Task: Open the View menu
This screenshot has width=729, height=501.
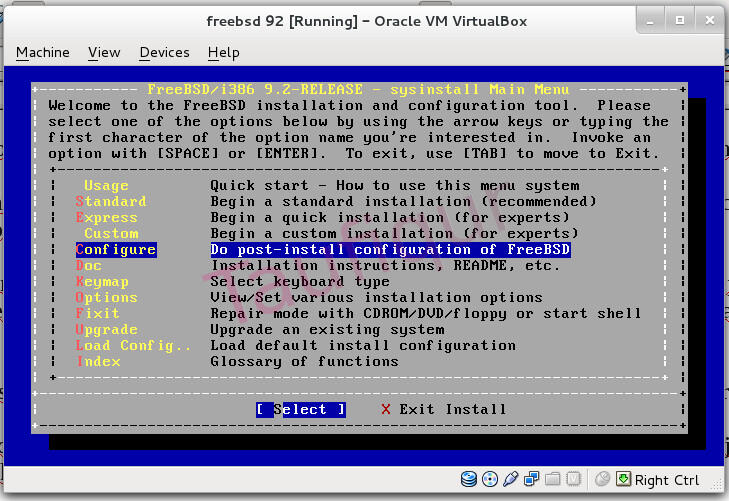Action: click(x=104, y=53)
